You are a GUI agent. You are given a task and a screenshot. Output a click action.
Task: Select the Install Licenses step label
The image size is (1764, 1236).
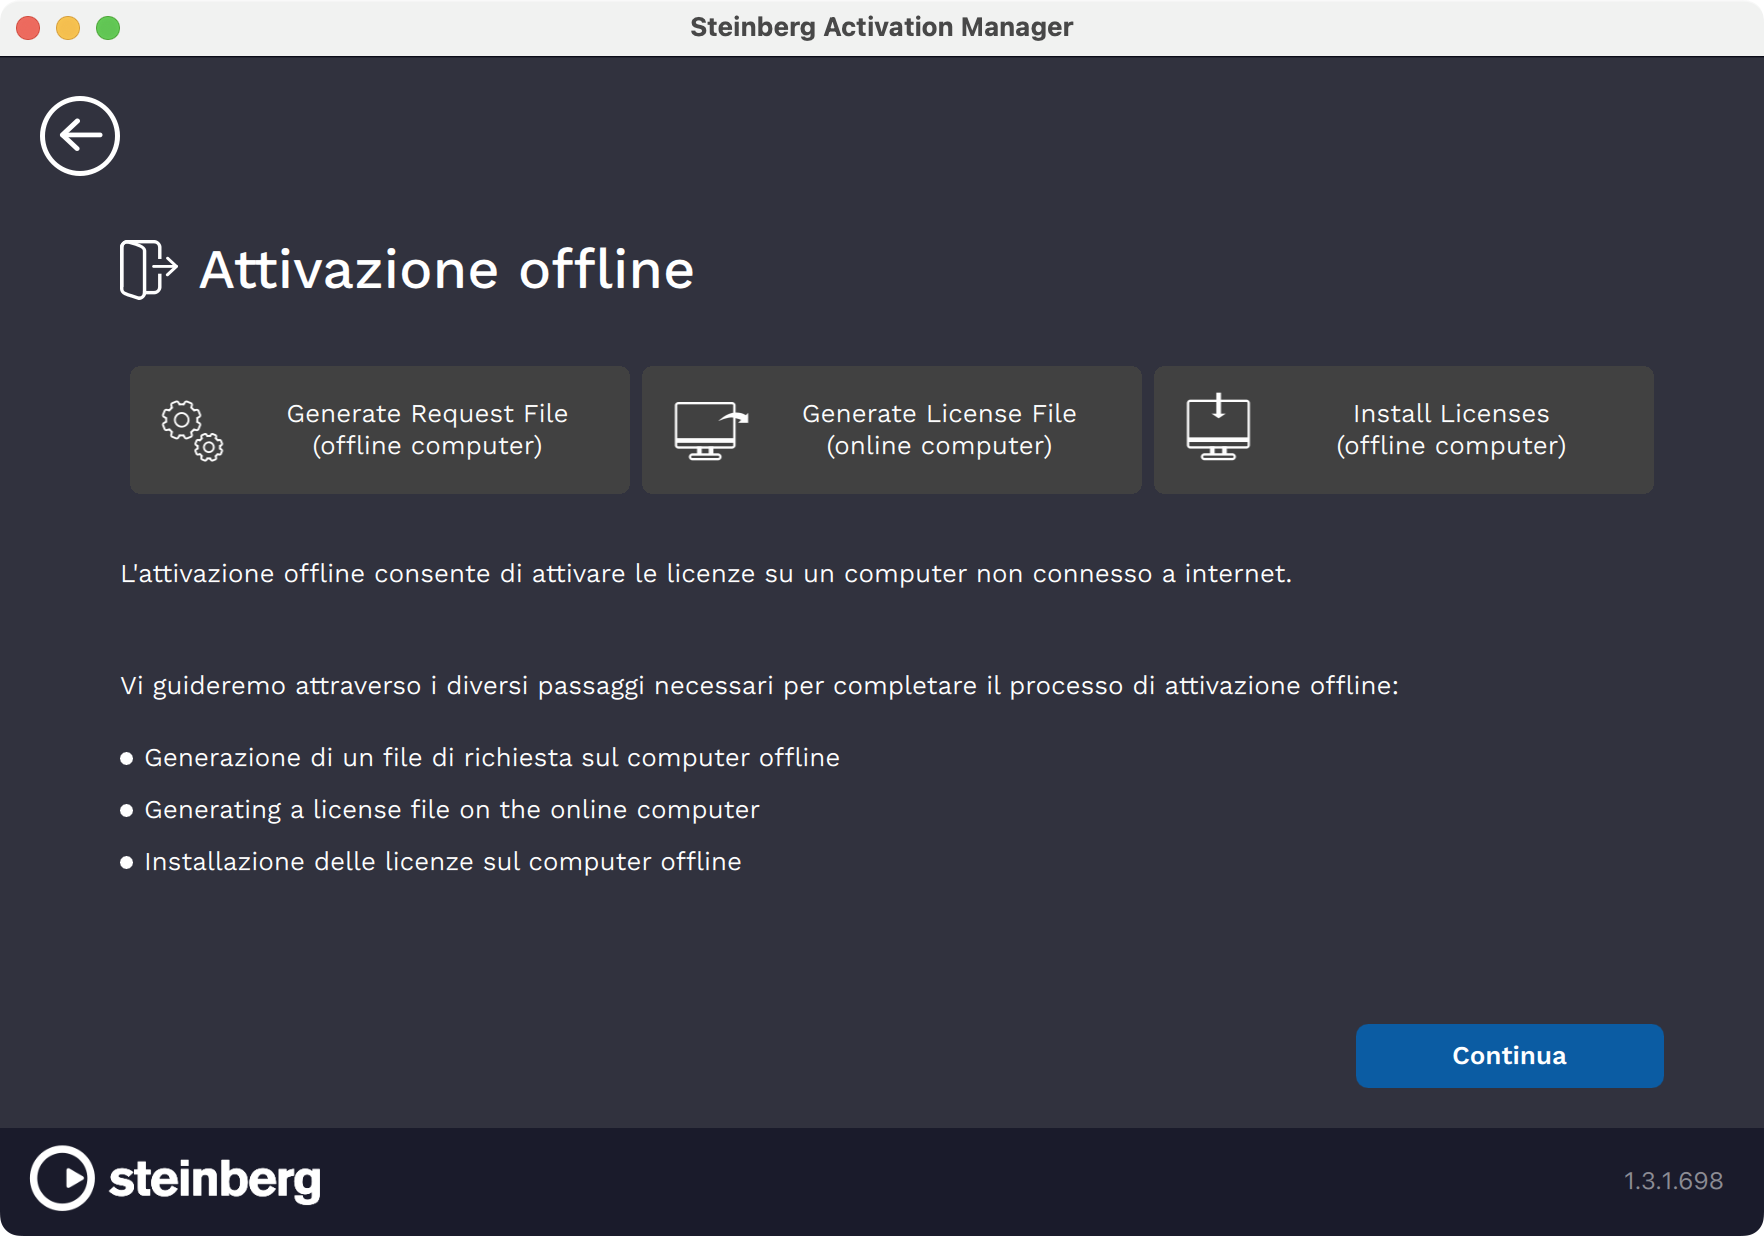click(x=1450, y=430)
